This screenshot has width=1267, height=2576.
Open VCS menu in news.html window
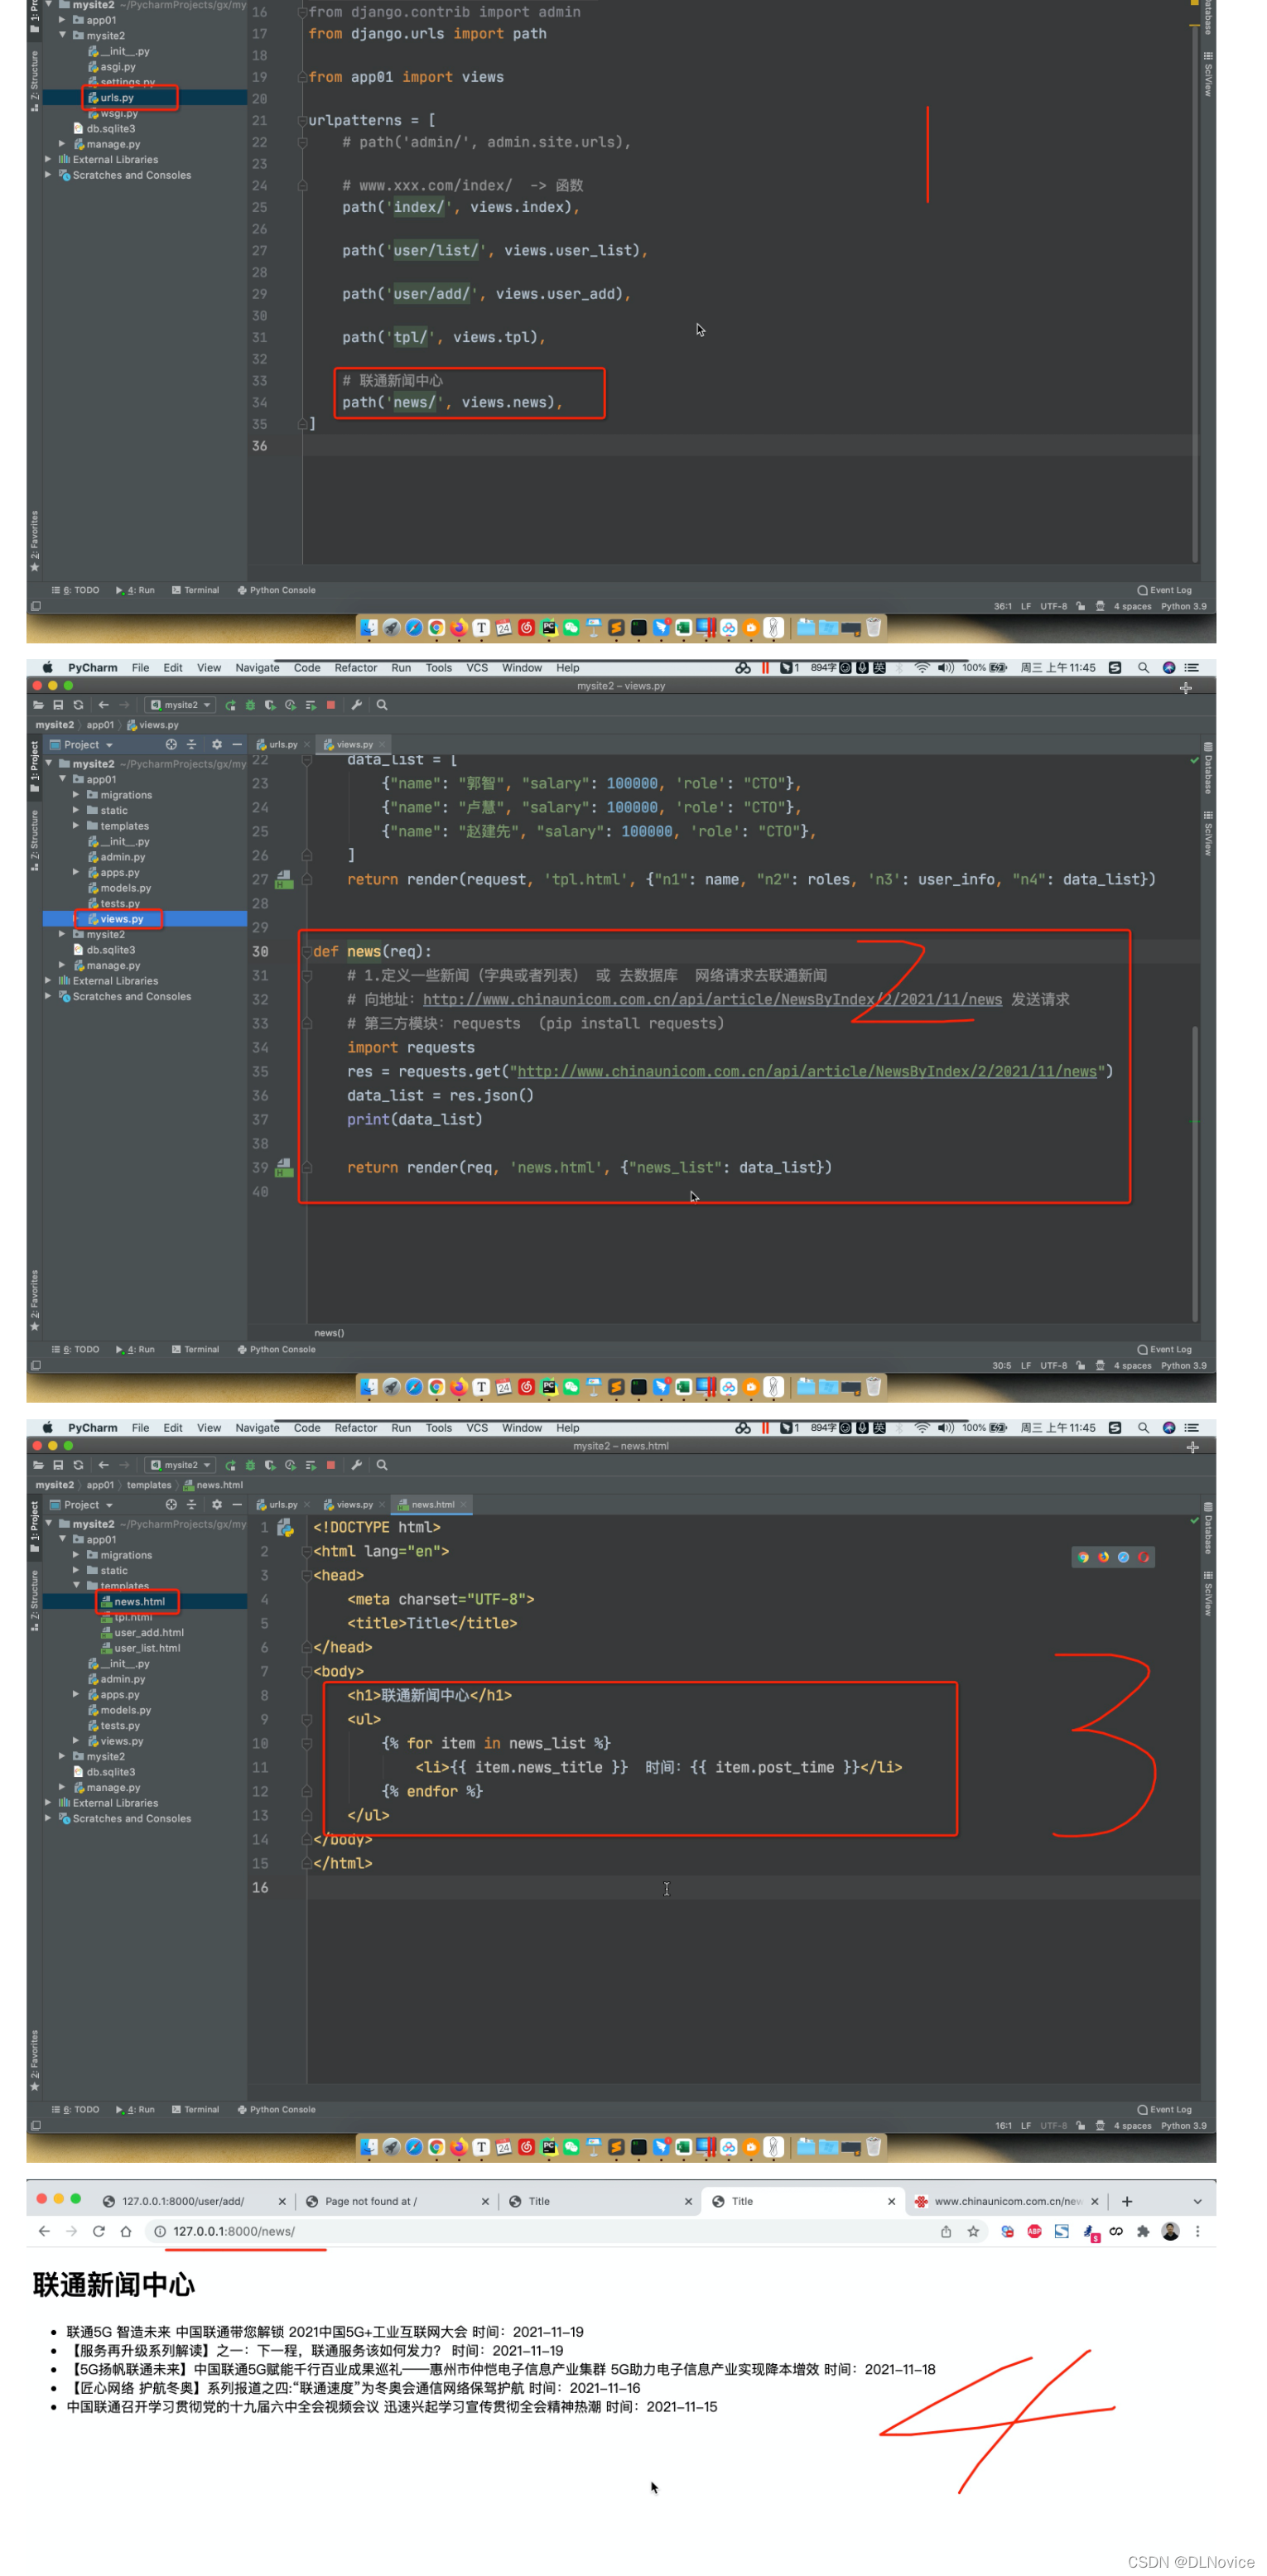click(x=477, y=1428)
